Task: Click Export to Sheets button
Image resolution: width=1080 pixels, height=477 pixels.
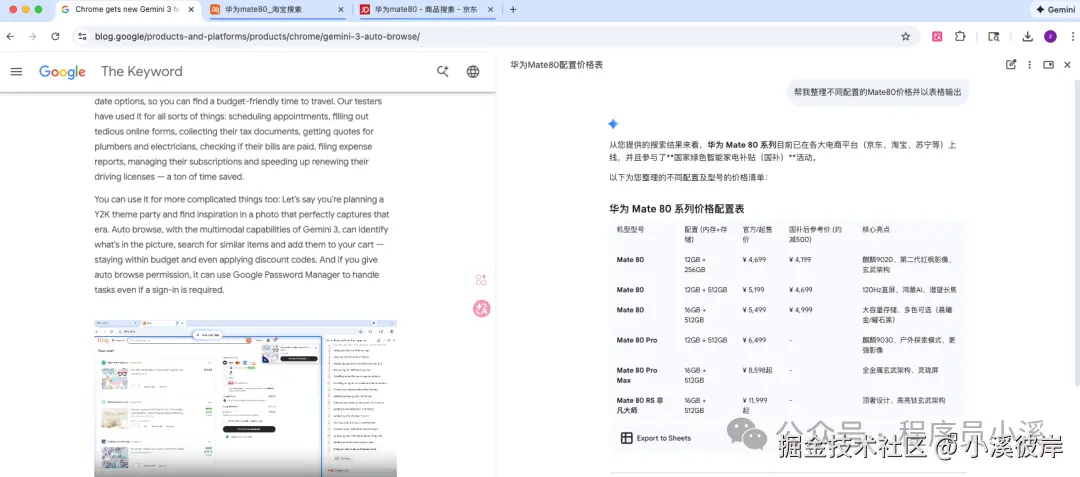Action: pyautogui.click(x=655, y=438)
